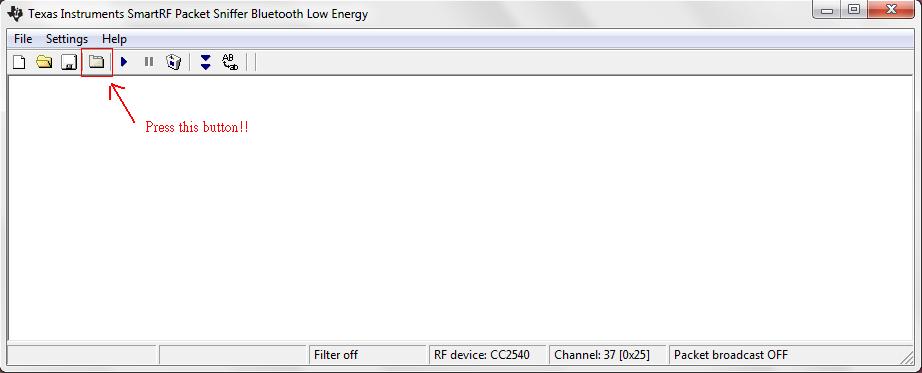Toggle auto-scroll with the double down arrows icon

205,62
